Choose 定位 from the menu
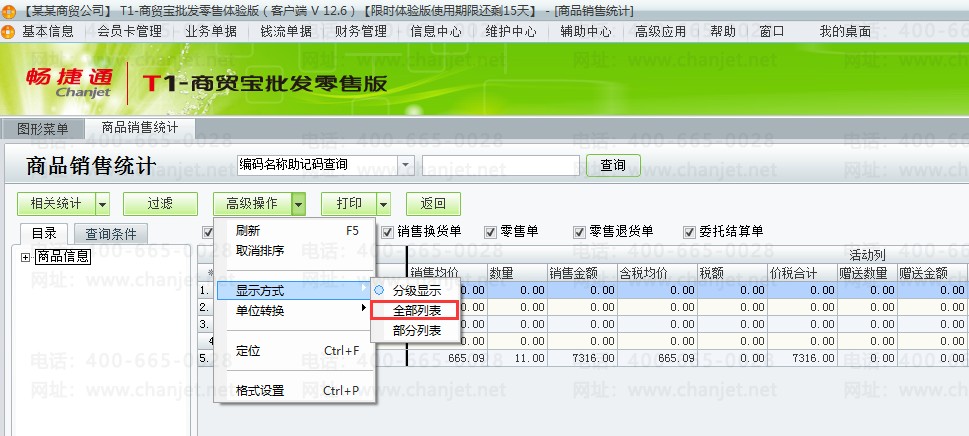969x436 pixels. 294,351
